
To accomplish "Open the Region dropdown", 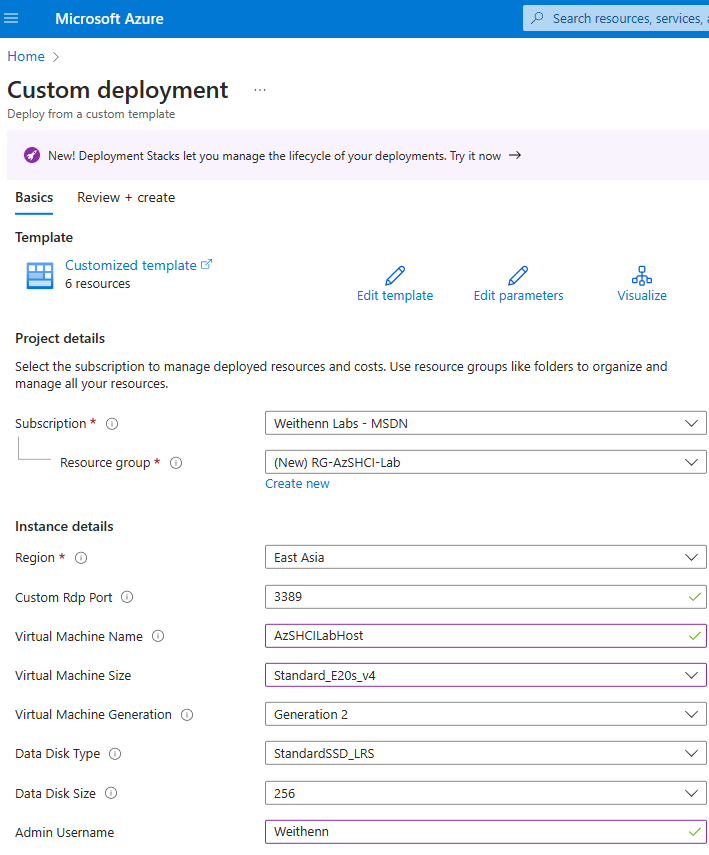I will point(485,557).
